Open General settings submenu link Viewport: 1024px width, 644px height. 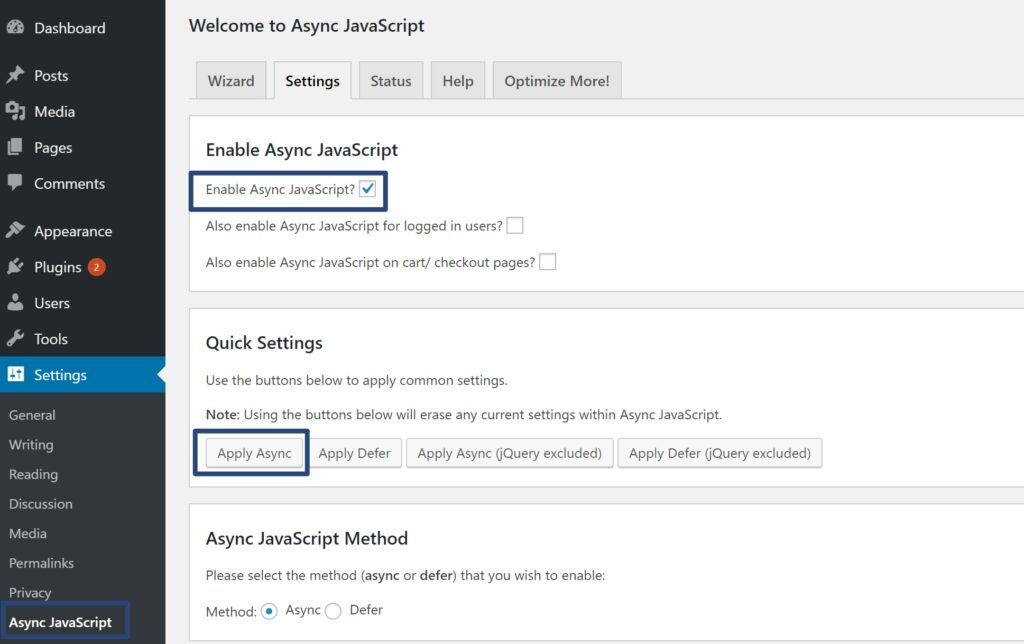pos(32,415)
